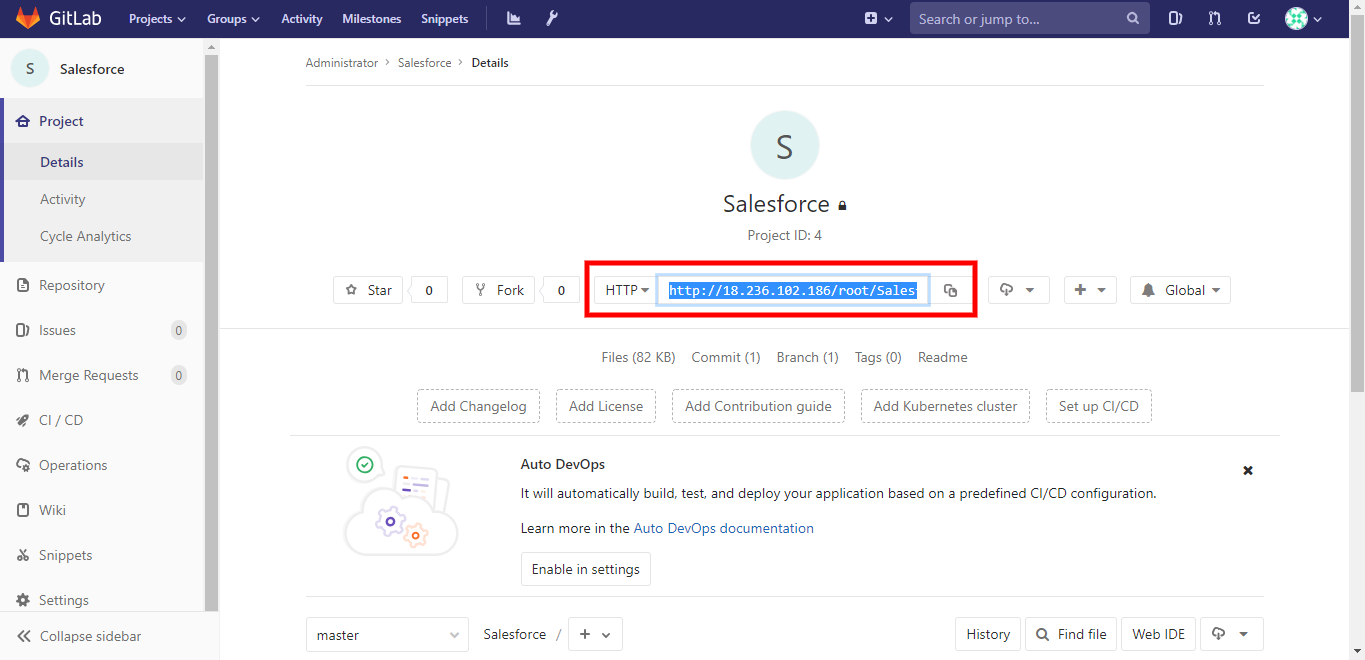Collapse sidebar with double-chevron control

80,636
